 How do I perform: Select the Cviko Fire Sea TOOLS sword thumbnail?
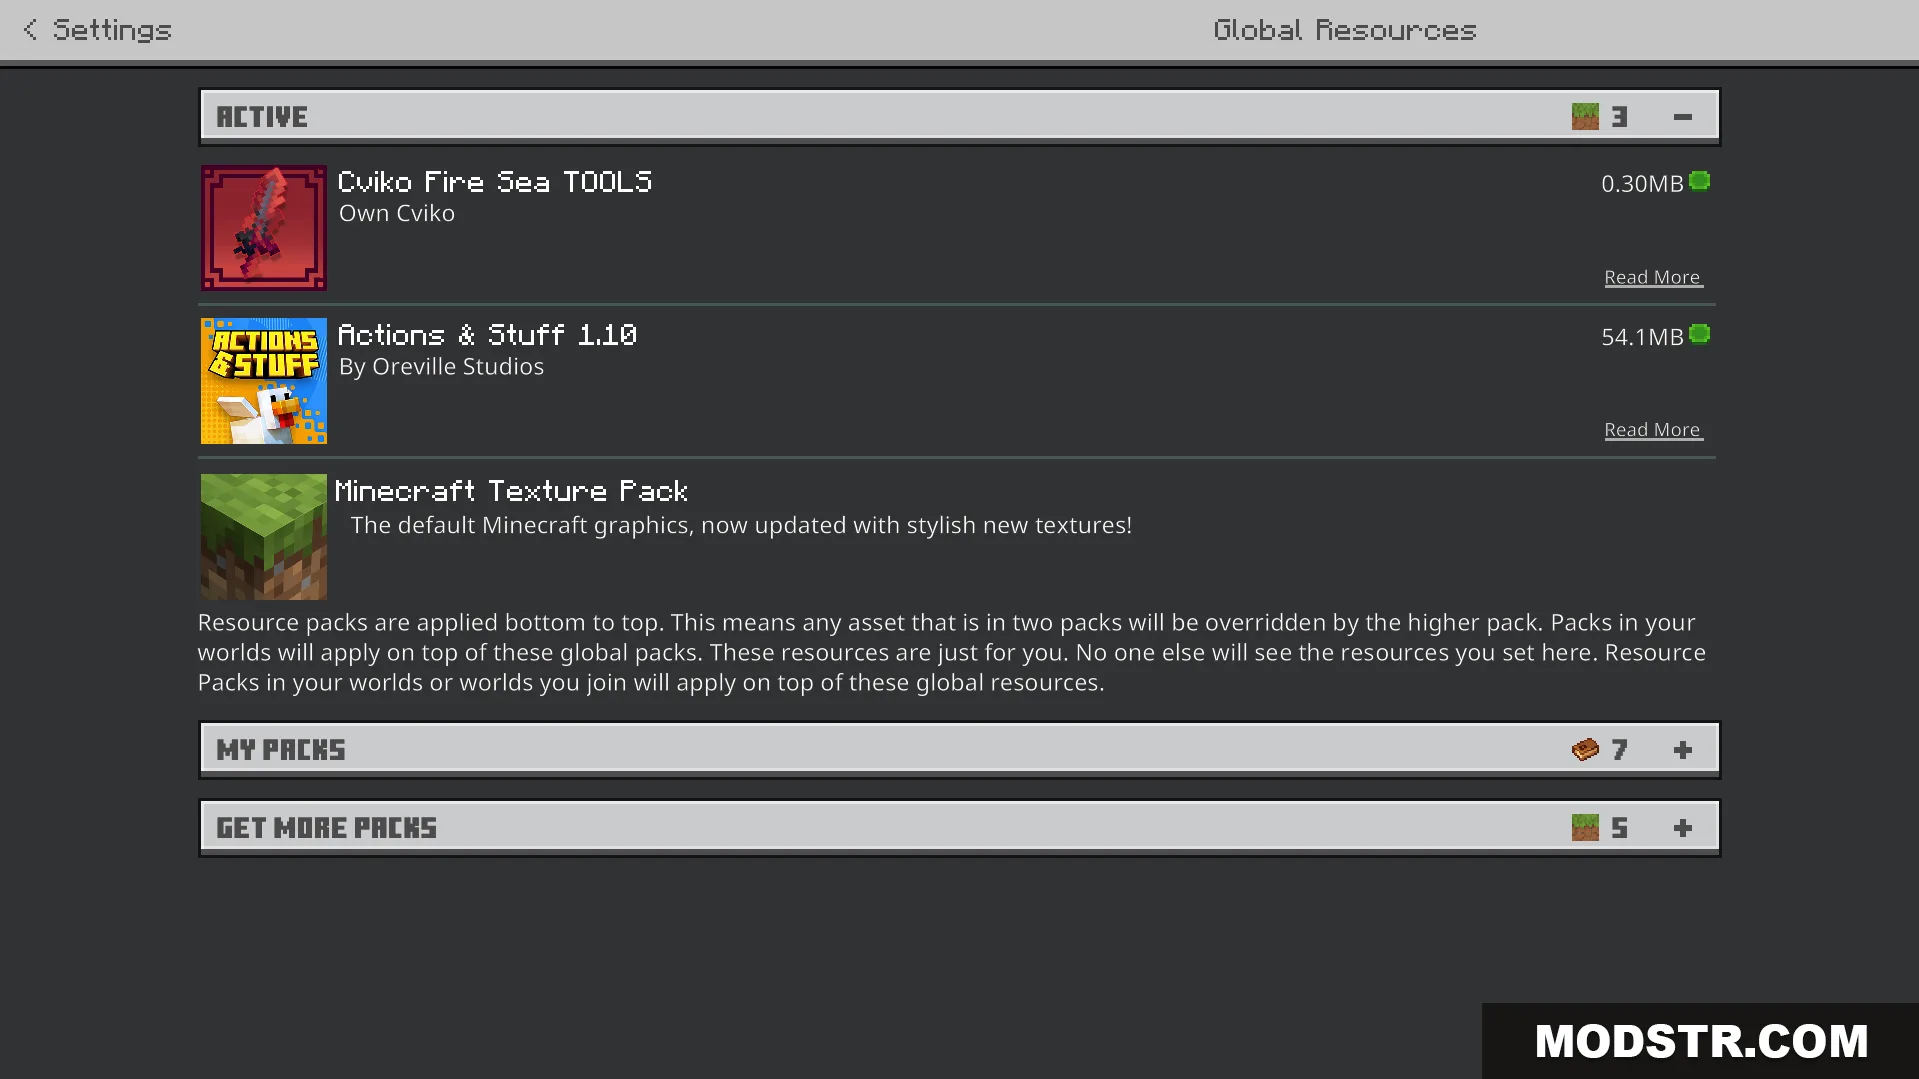click(264, 228)
